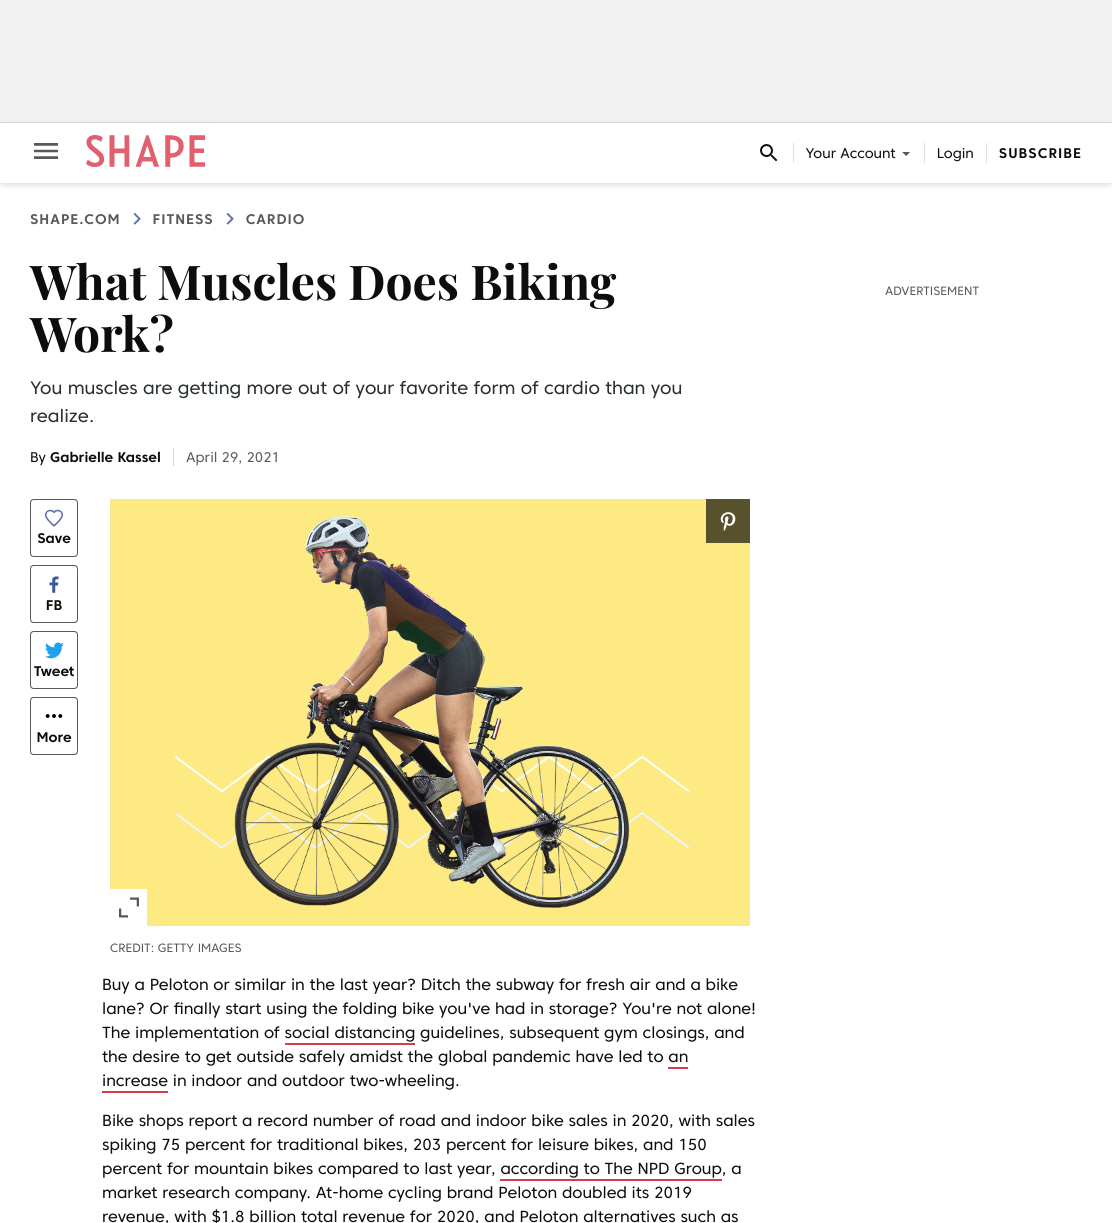The width and height of the screenshot is (1112, 1223).
Task: Click the Login link
Action: (x=955, y=153)
